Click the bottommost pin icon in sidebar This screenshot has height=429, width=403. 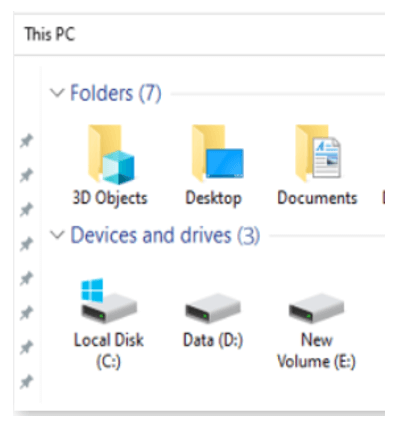[26, 382]
